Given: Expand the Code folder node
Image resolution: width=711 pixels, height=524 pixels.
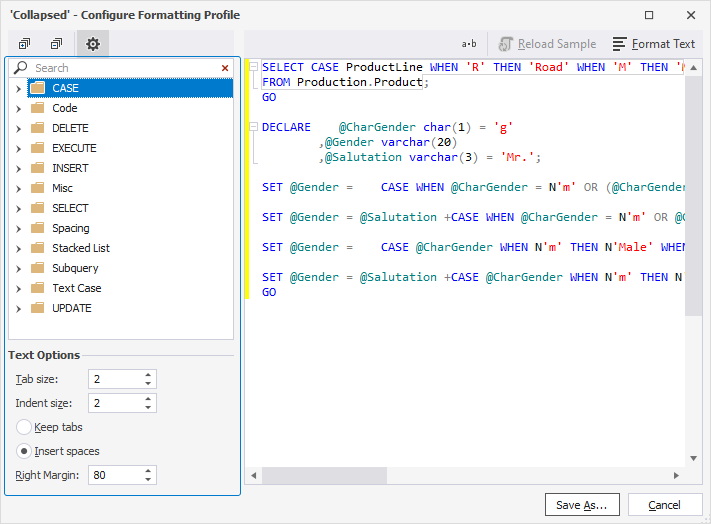Looking at the screenshot, I should pos(18,108).
